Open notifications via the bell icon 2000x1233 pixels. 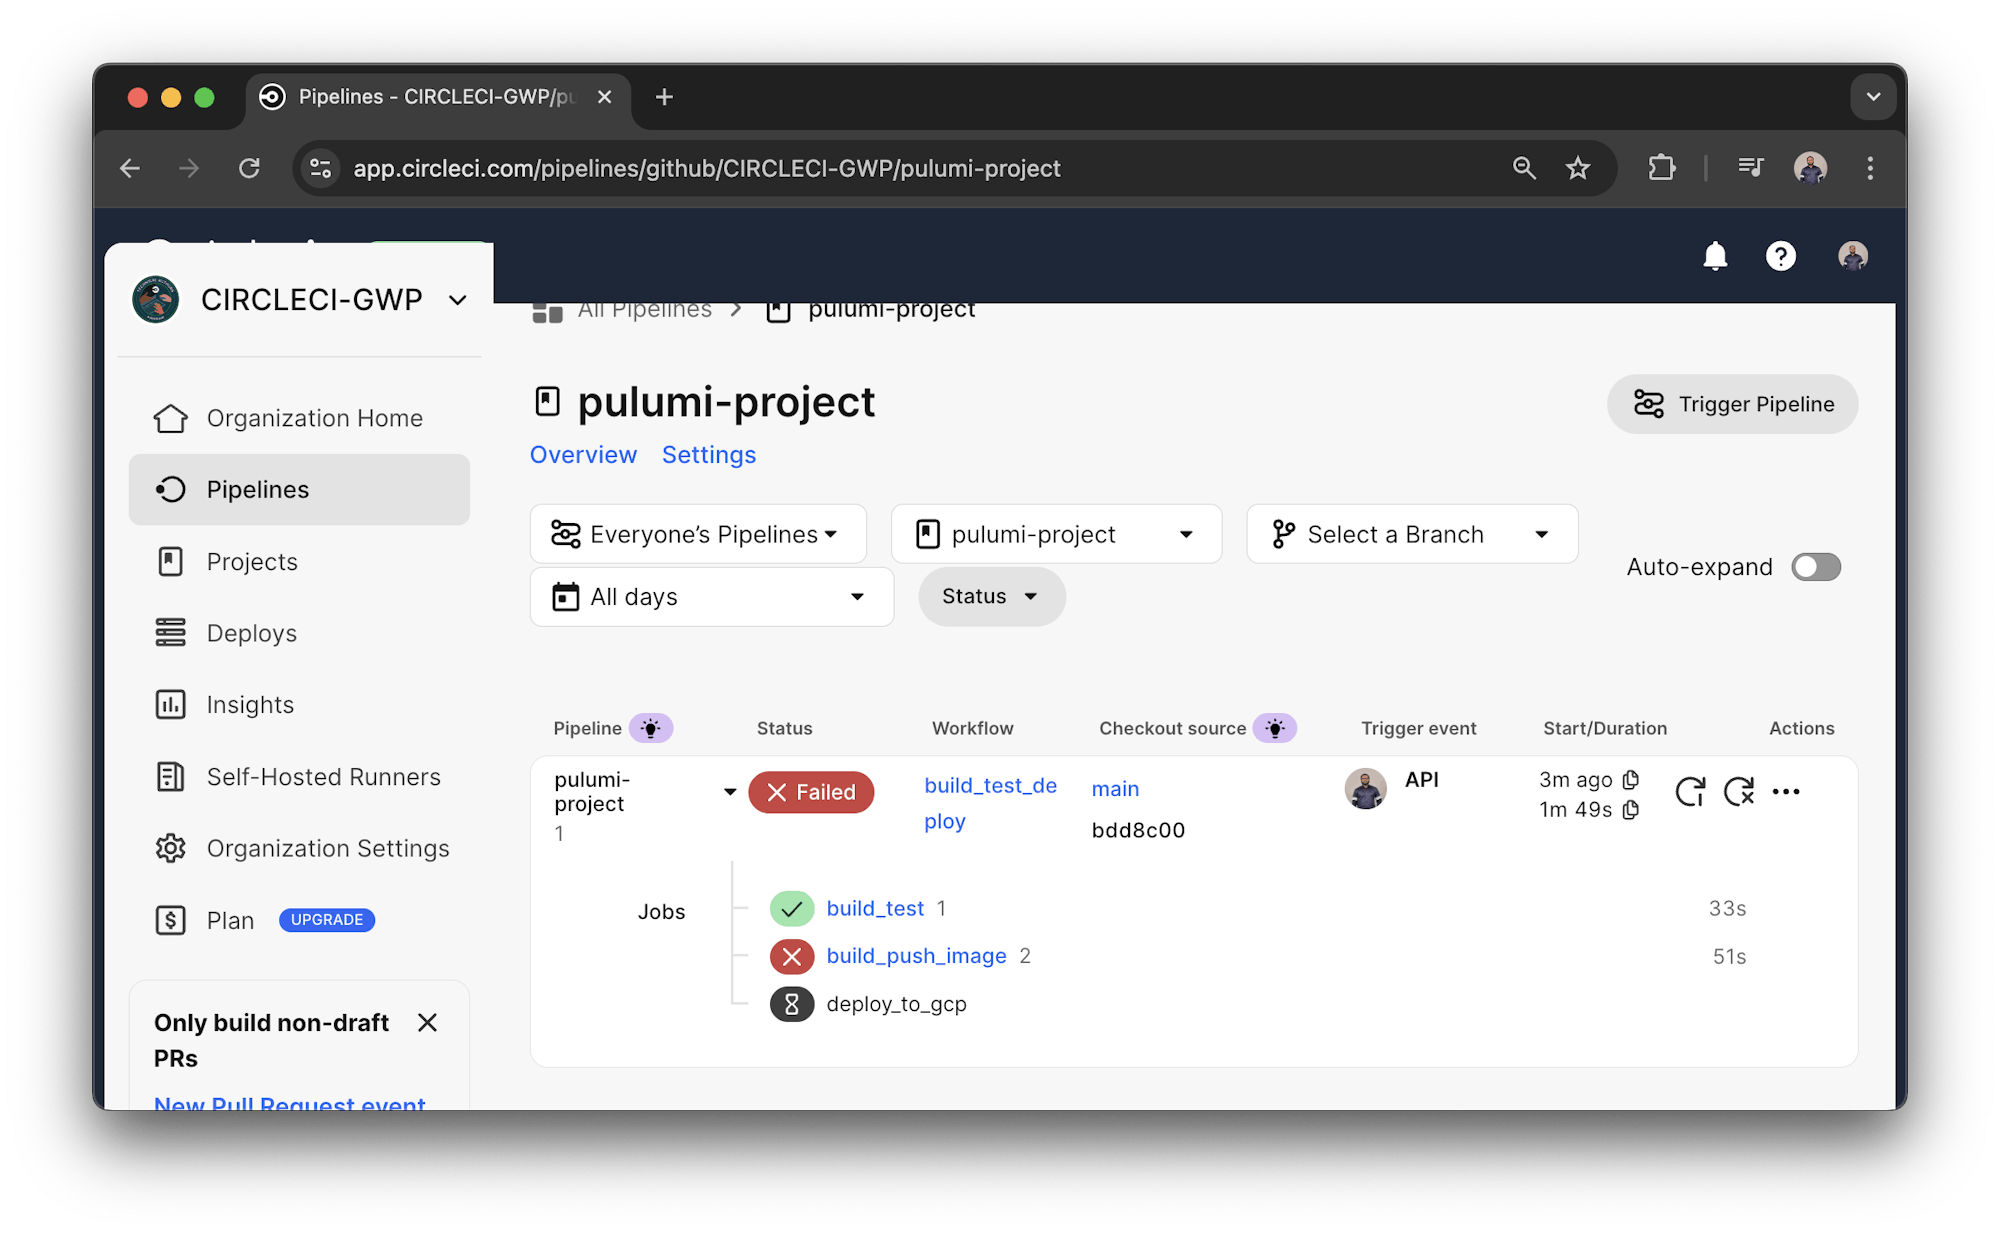point(1717,257)
